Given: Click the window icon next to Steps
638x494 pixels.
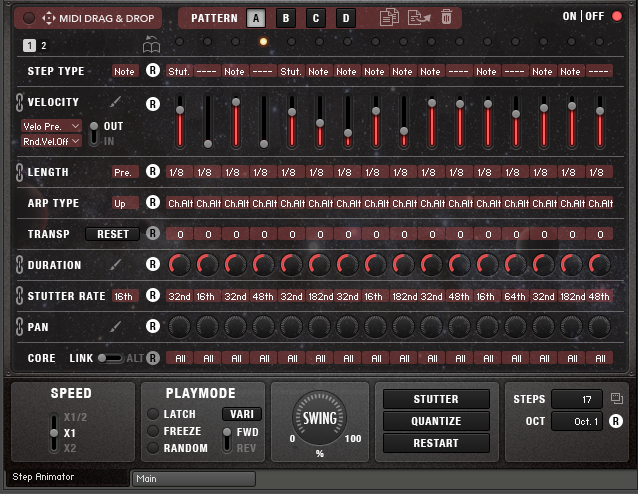Looking at the screenshot, I should coord(617,398).
